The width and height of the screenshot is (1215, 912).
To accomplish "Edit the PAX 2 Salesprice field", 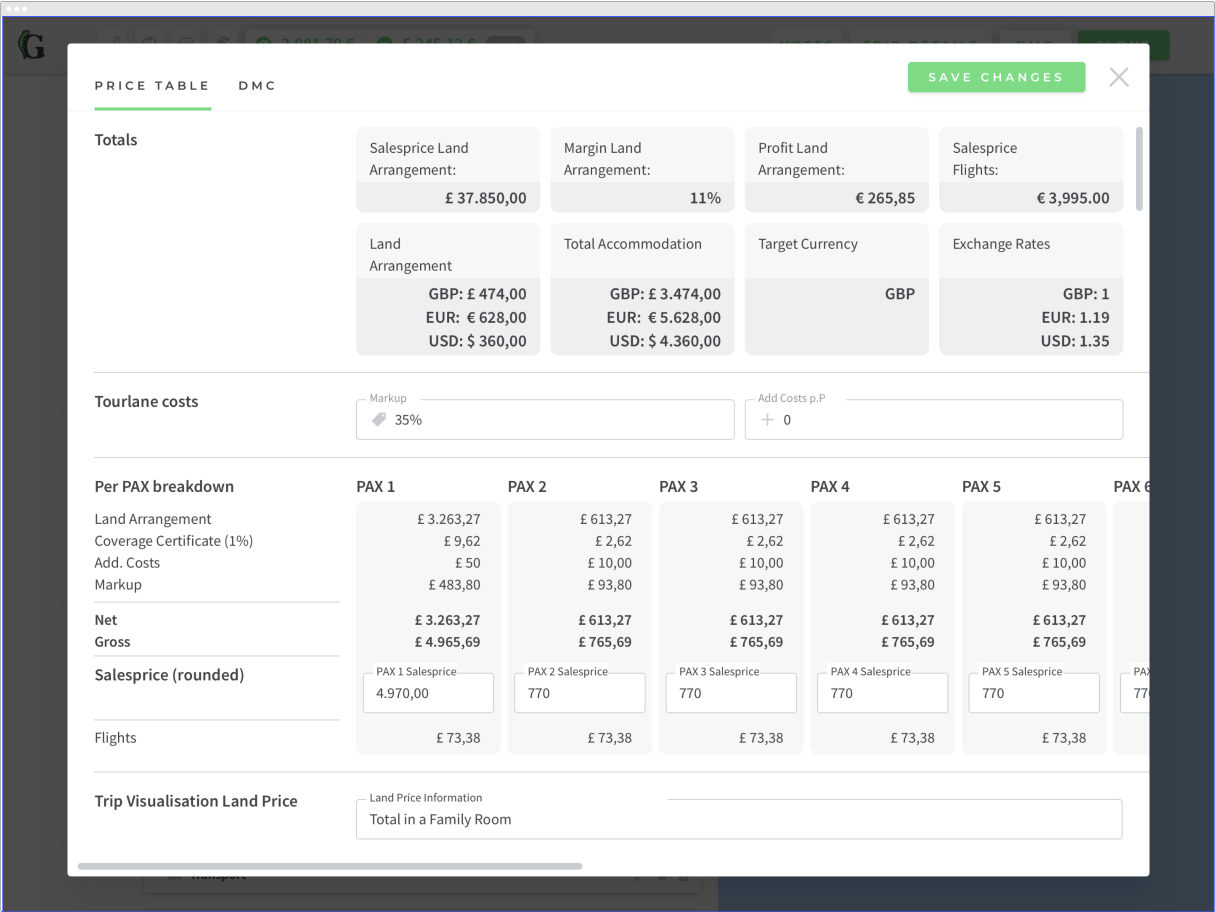I will point(580,693).
